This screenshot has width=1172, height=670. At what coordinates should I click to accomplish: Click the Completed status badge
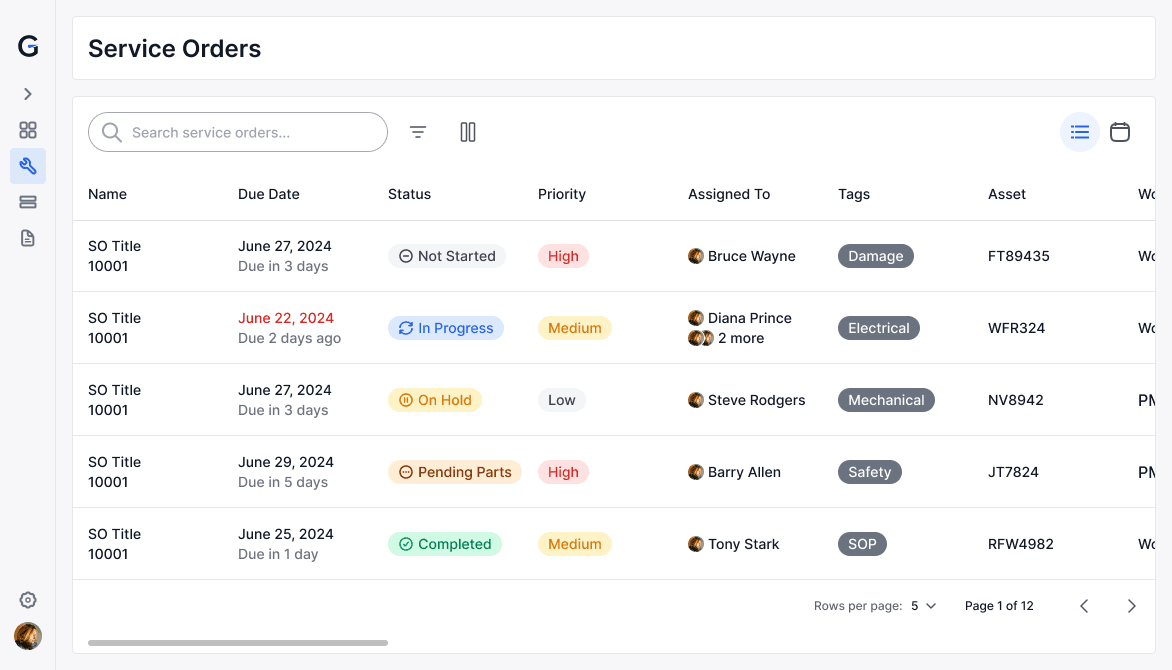coord(445,544)
